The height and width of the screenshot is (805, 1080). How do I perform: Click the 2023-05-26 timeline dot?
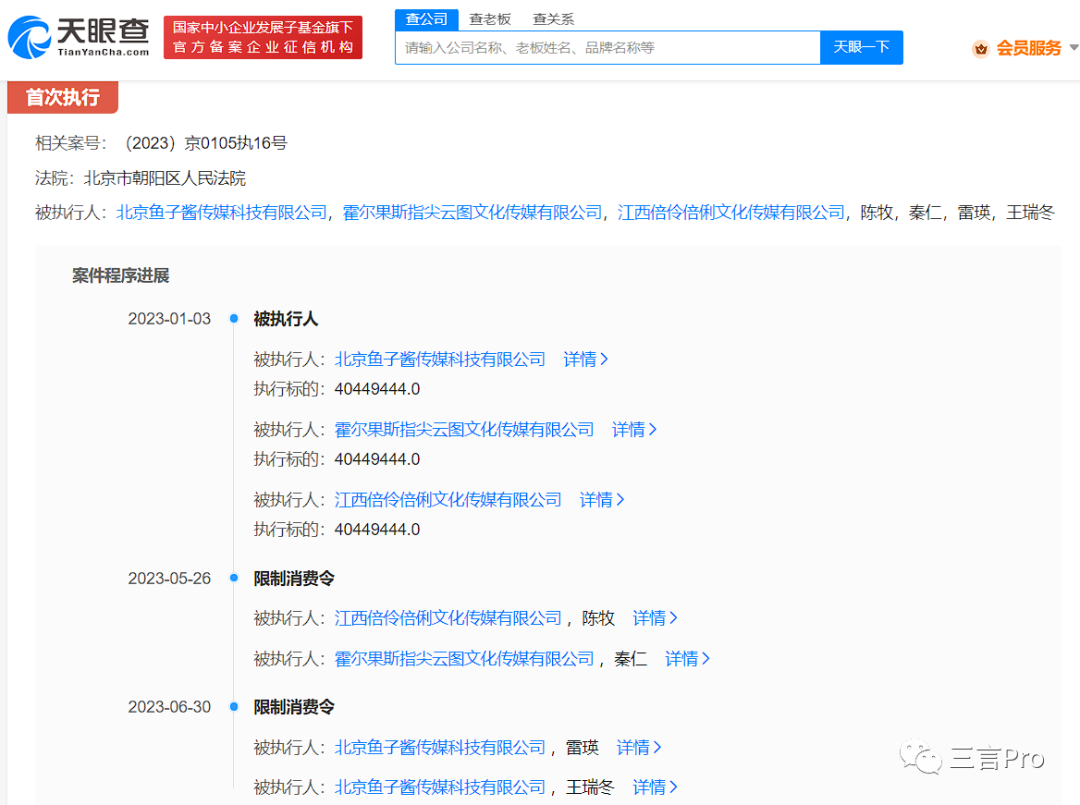tap(234, 578)
